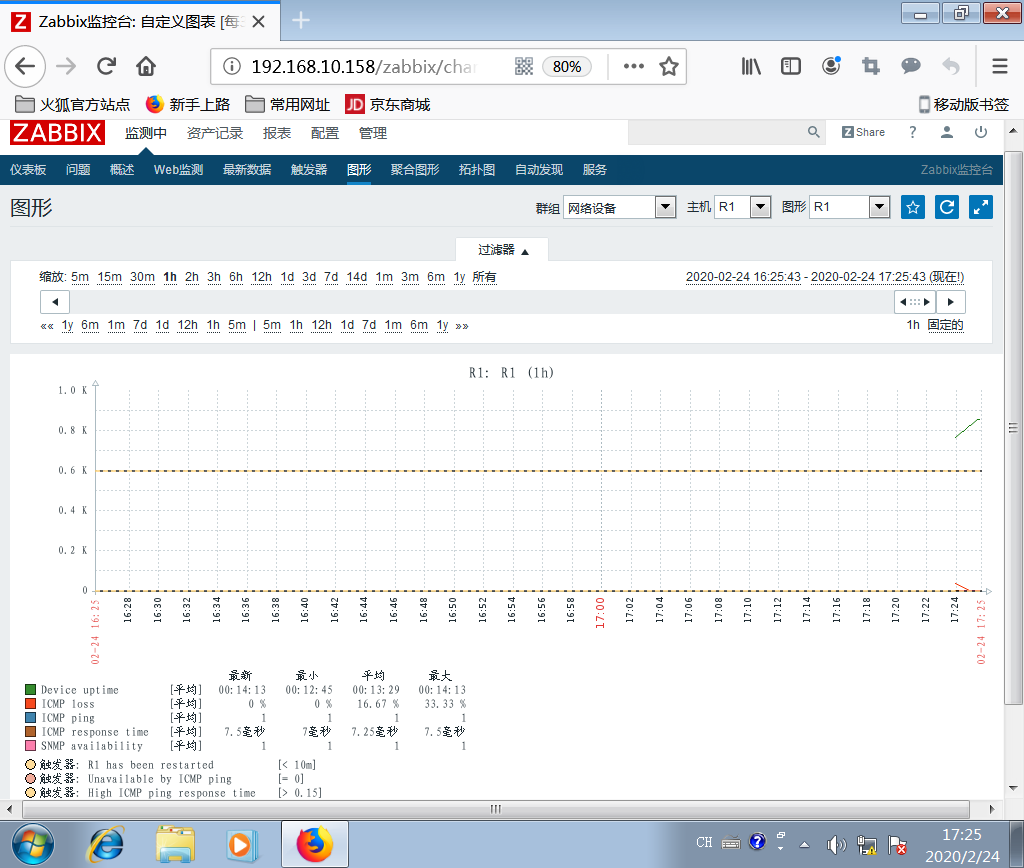Refresh the graph with blue reload button
Screen dimensions: 1024x868
tap(946, 208)
